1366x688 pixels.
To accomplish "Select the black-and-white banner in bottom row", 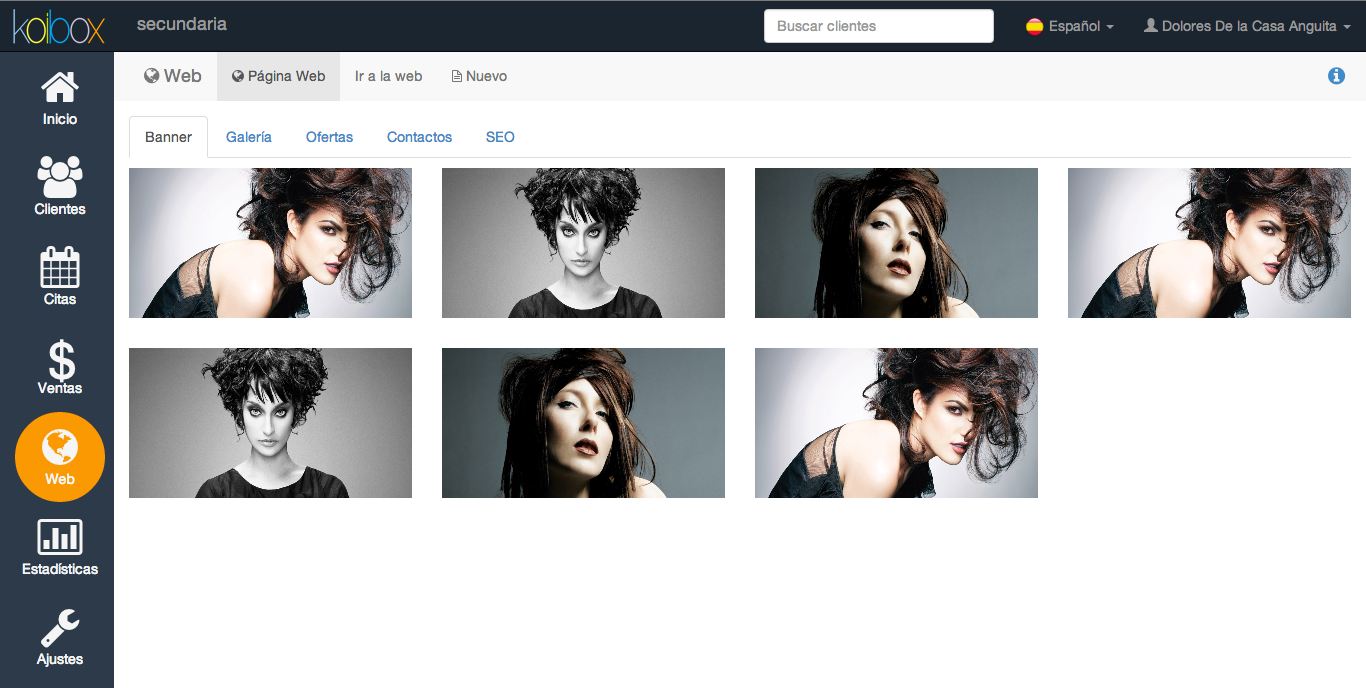I will pos(270,423).
